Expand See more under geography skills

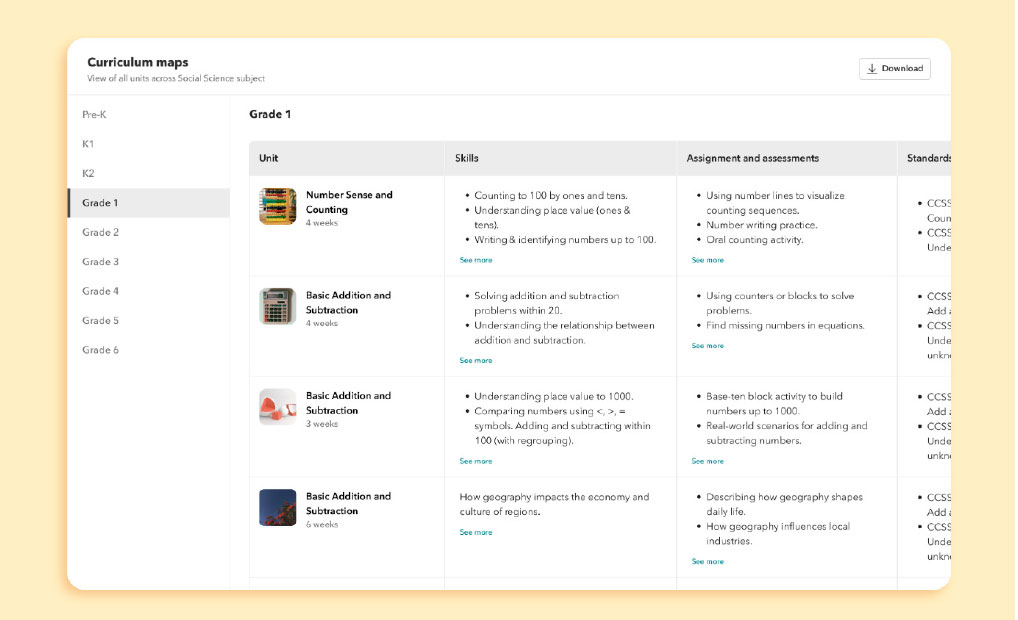tap(476, 533)
